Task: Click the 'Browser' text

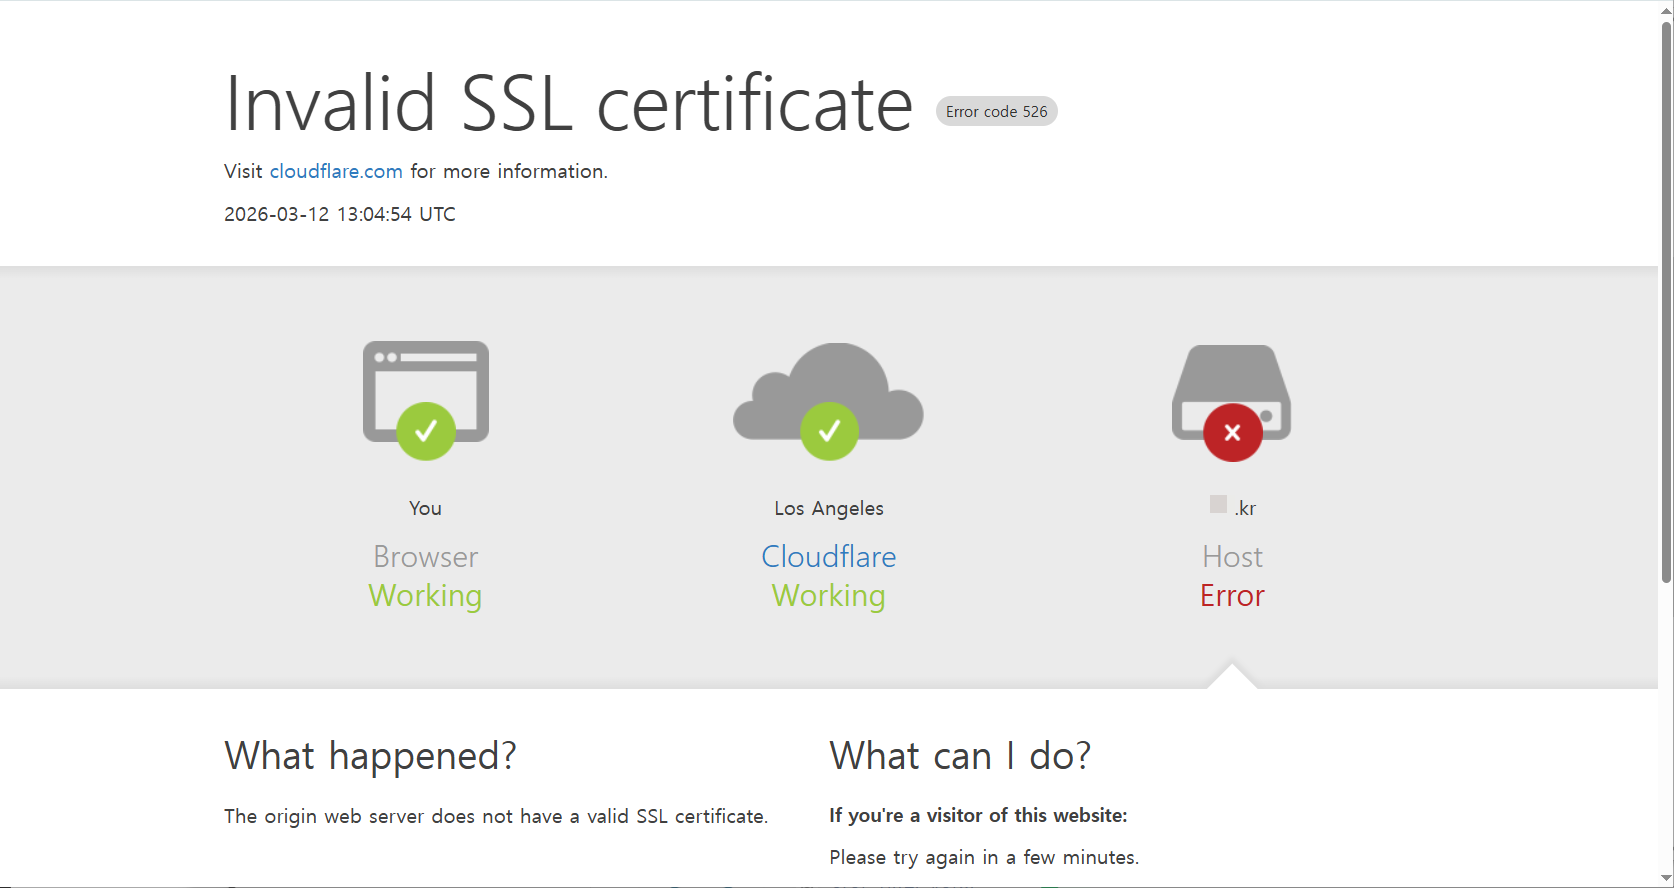Action: click(x=426, y=556)
